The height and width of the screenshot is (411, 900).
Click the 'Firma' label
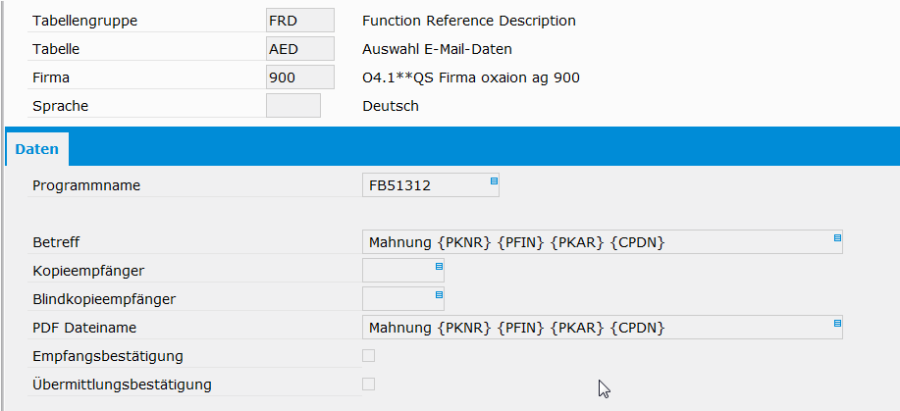click(x=51, y=77)
